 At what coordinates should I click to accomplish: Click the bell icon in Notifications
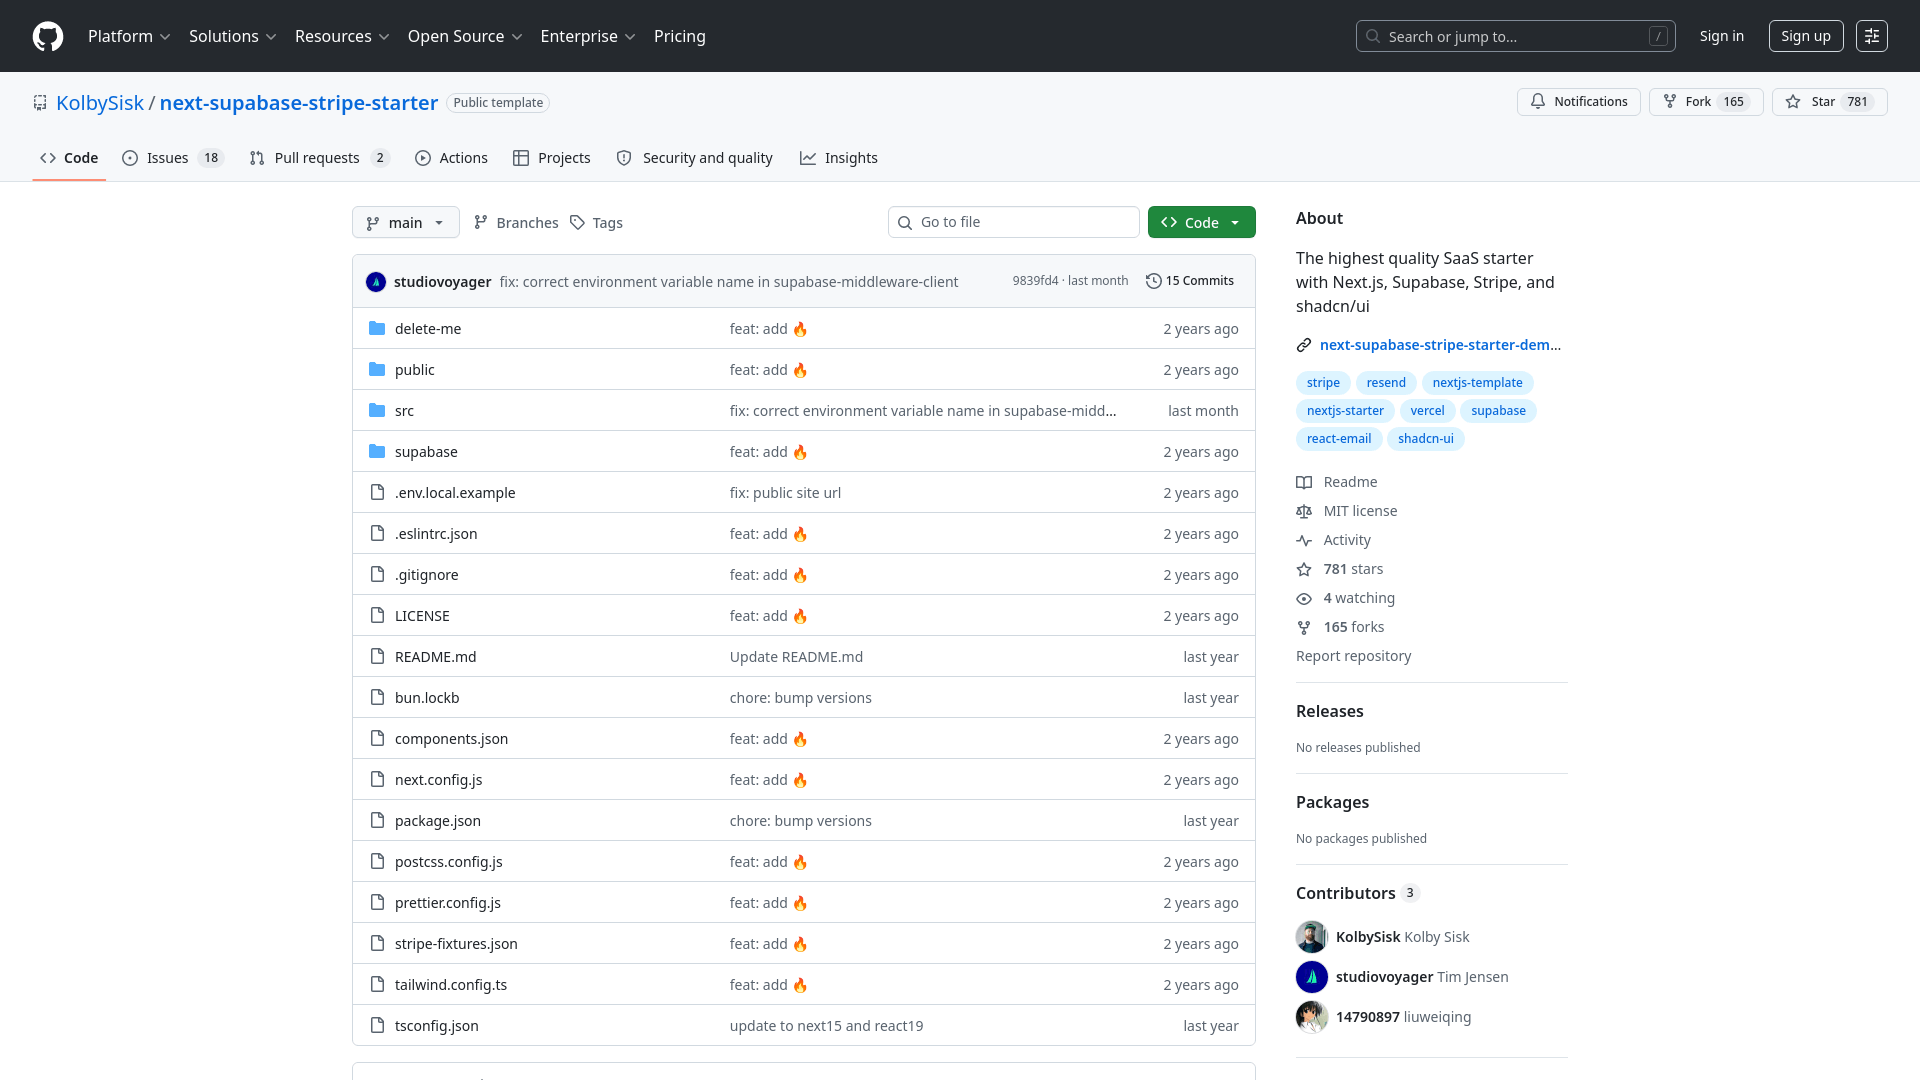point(1538,102)
